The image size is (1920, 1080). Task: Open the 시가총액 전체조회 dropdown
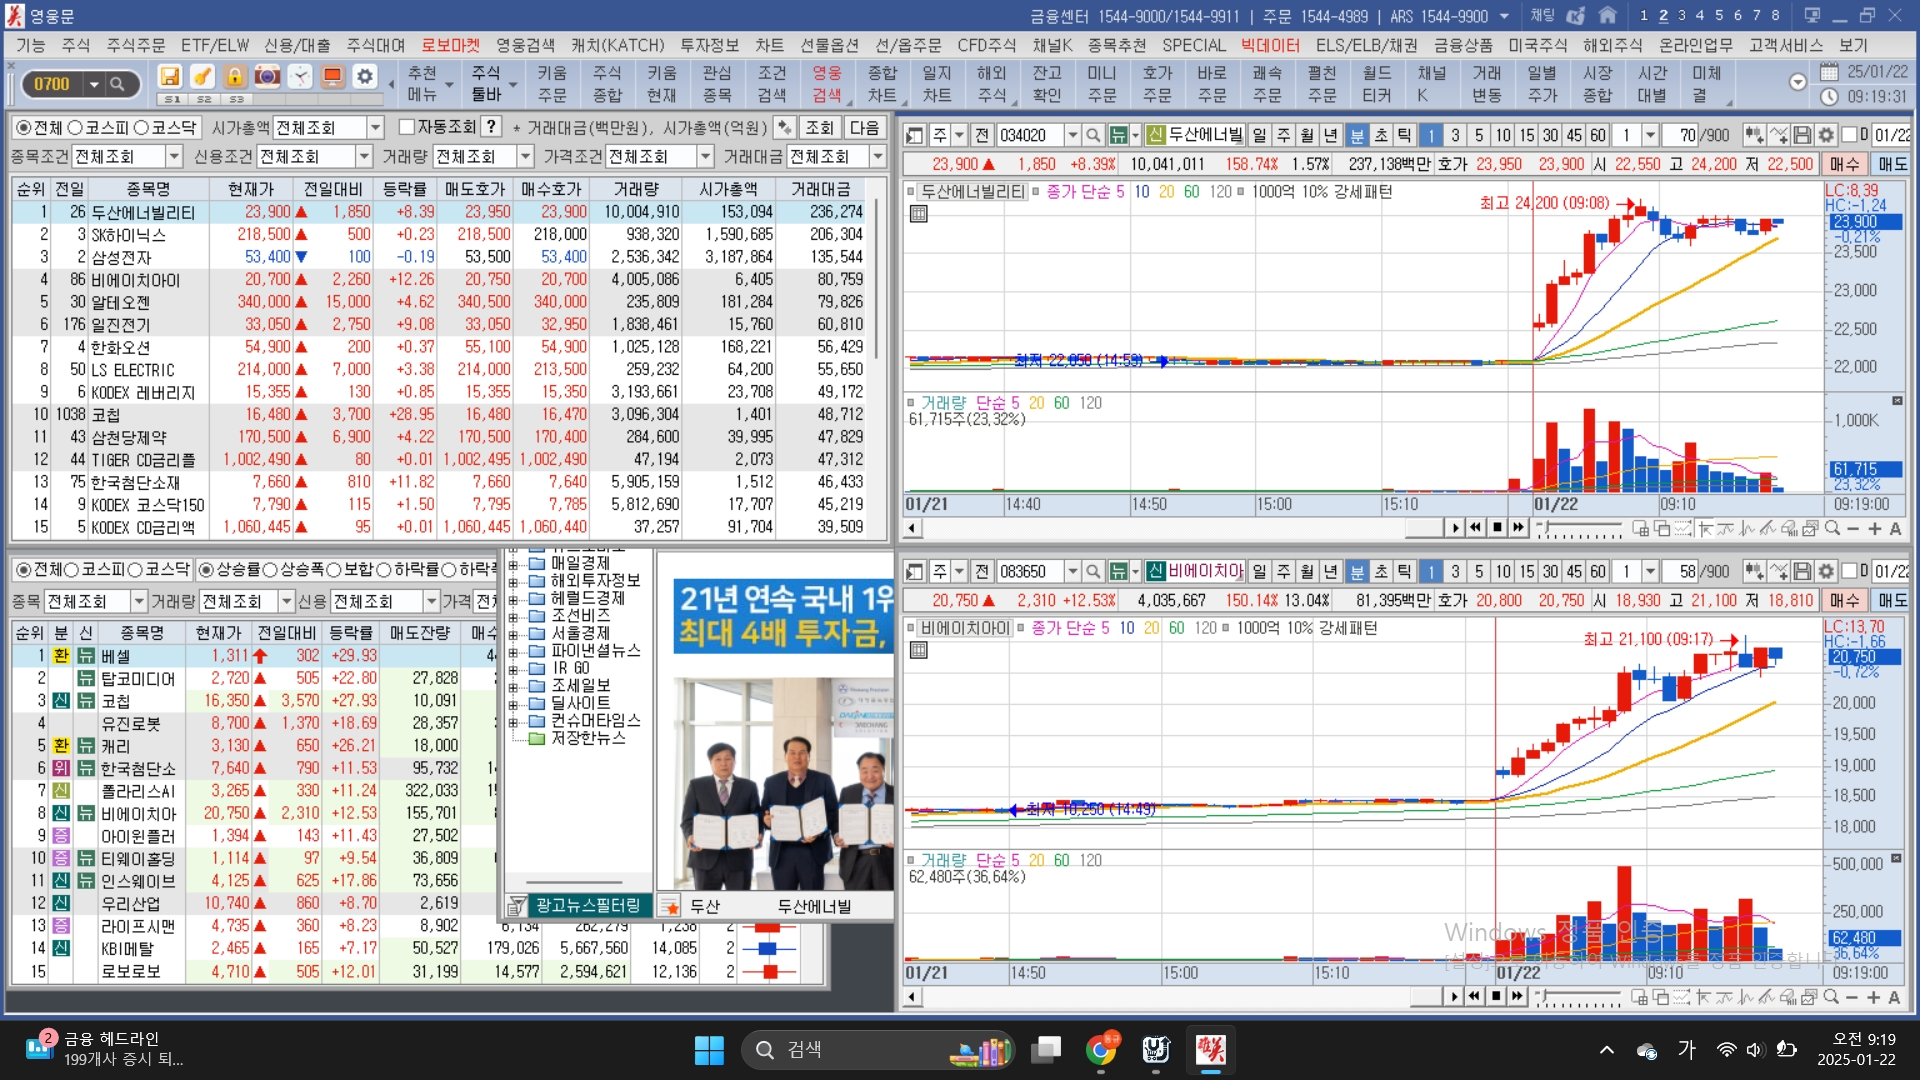(x=376, y=128)
